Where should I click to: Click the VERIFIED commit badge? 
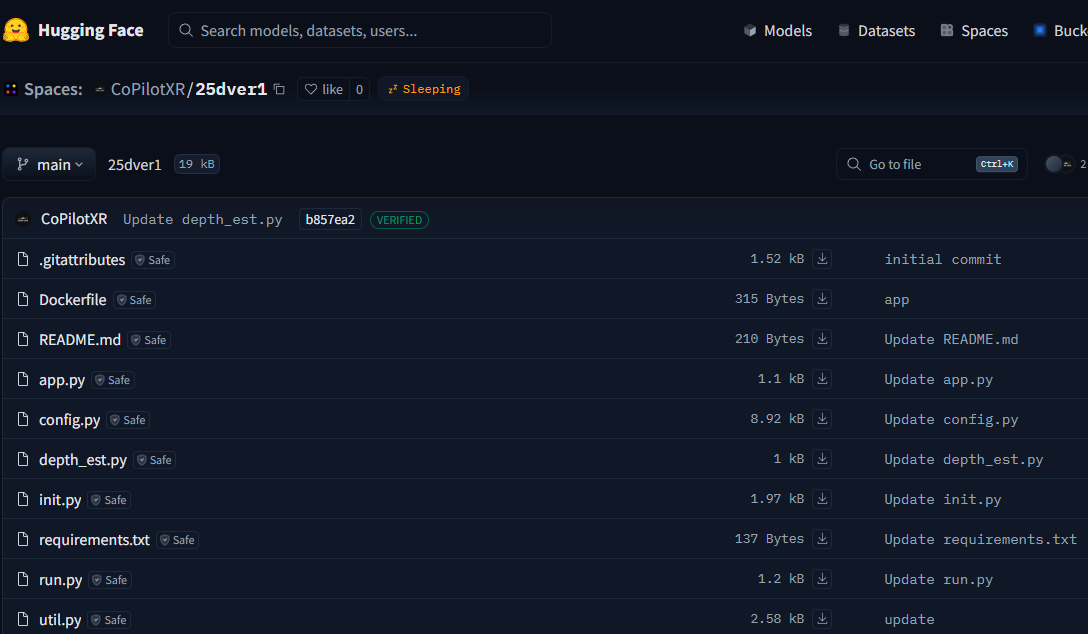399,220
